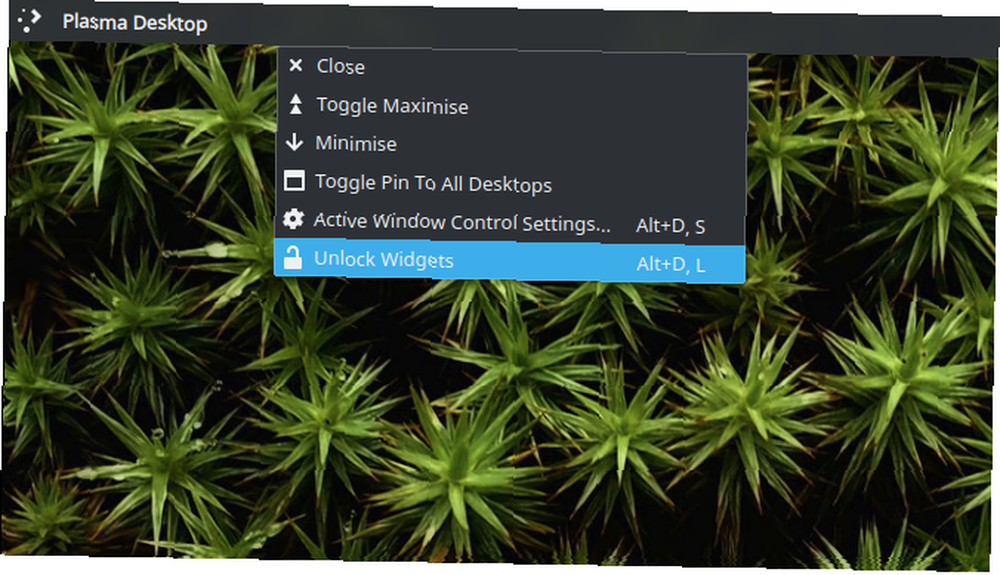The height and width of the screenshot is (575, 1000).
Task: Click the X icon beside Close
Action: coord(295,65)
